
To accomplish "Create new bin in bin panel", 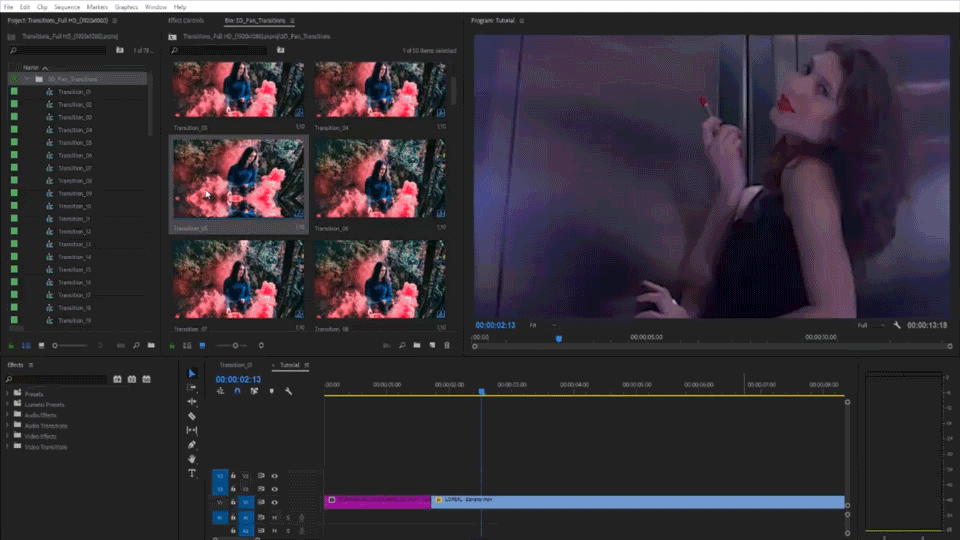I will (x=417, y=346).
